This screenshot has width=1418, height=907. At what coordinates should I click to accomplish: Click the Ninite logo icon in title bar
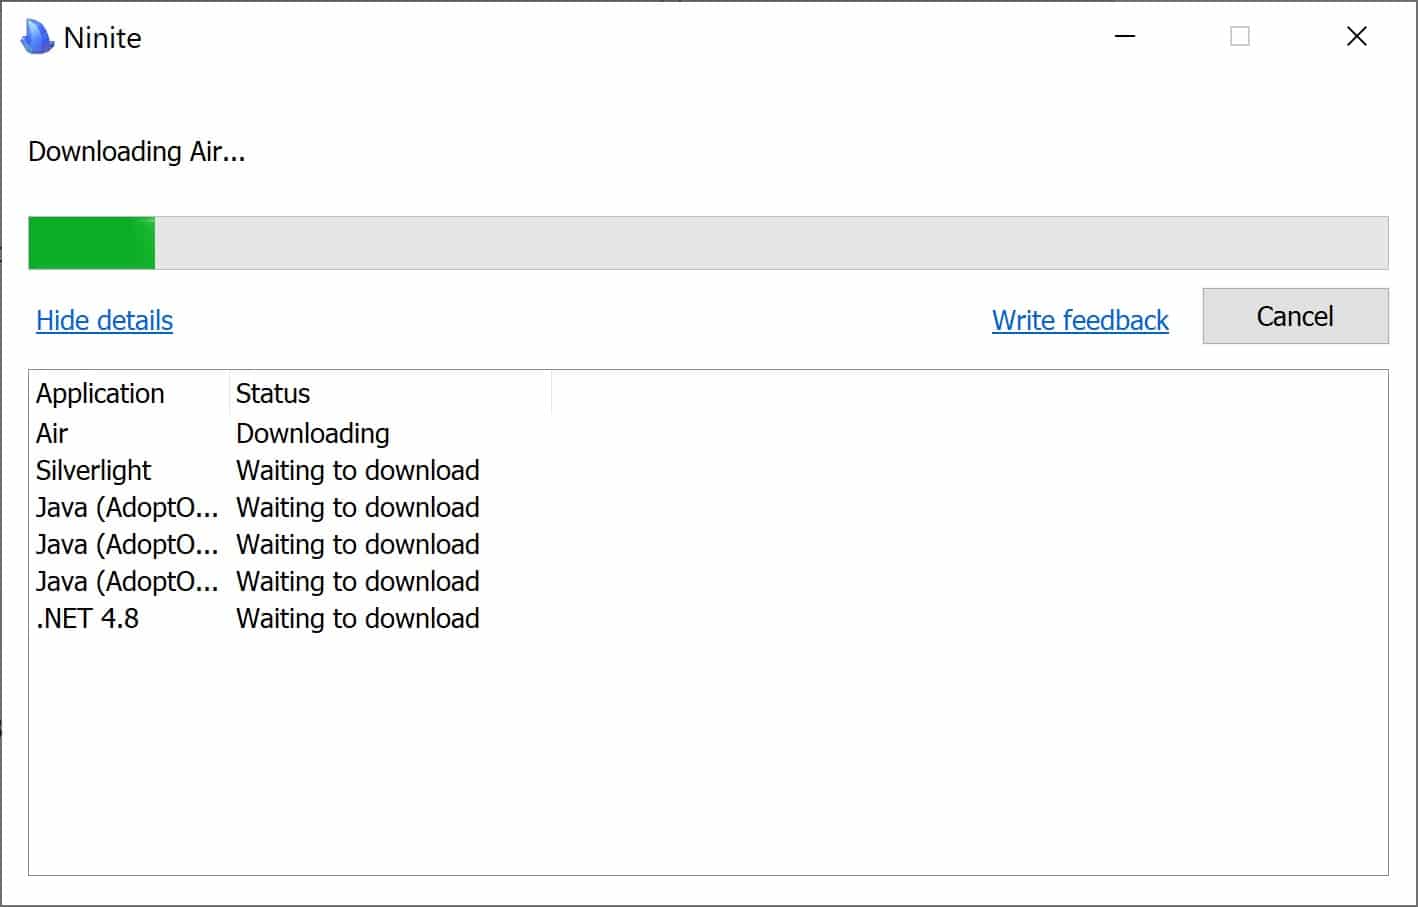click(37, 37)
